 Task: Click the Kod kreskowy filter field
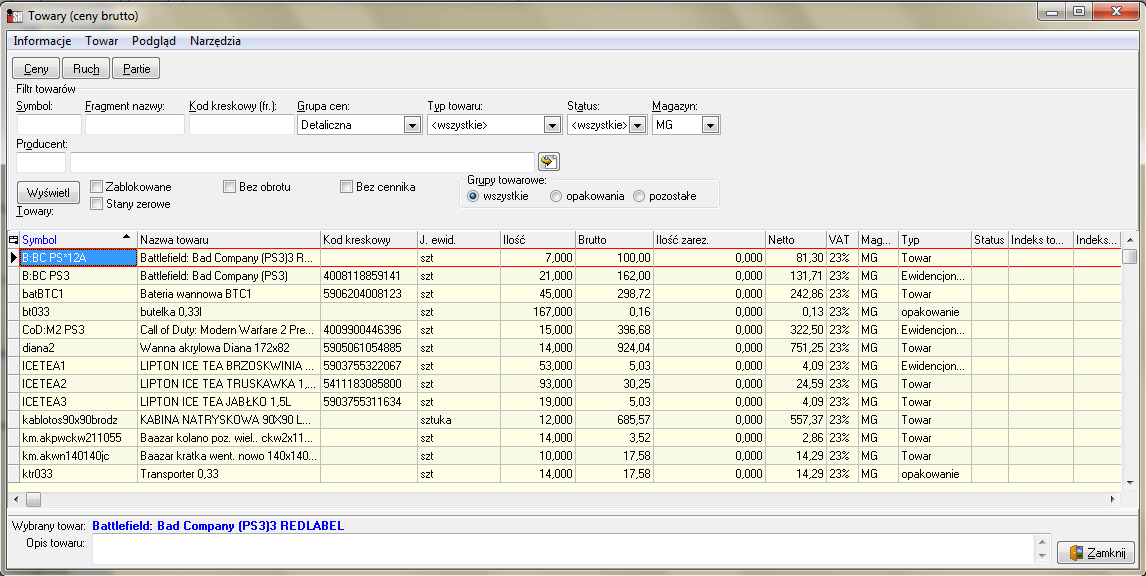(242, 125)
